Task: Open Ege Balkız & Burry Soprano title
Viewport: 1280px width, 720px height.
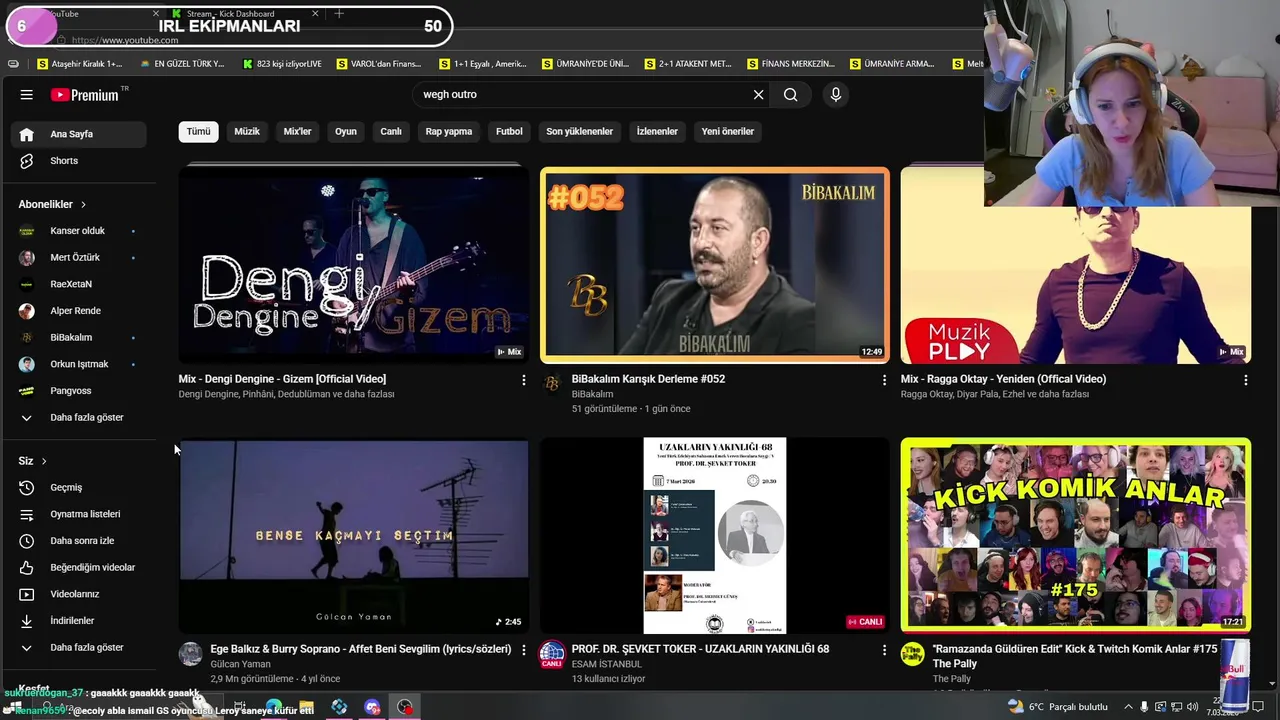Action: [361, 650]
